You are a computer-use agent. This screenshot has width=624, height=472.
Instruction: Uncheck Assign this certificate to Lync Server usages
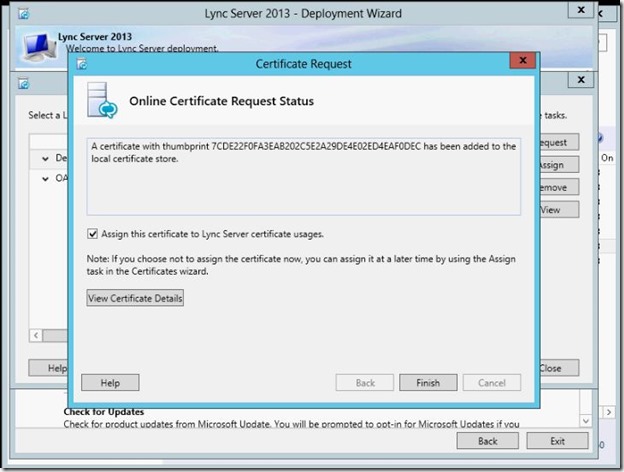click(x=92, y=234)
